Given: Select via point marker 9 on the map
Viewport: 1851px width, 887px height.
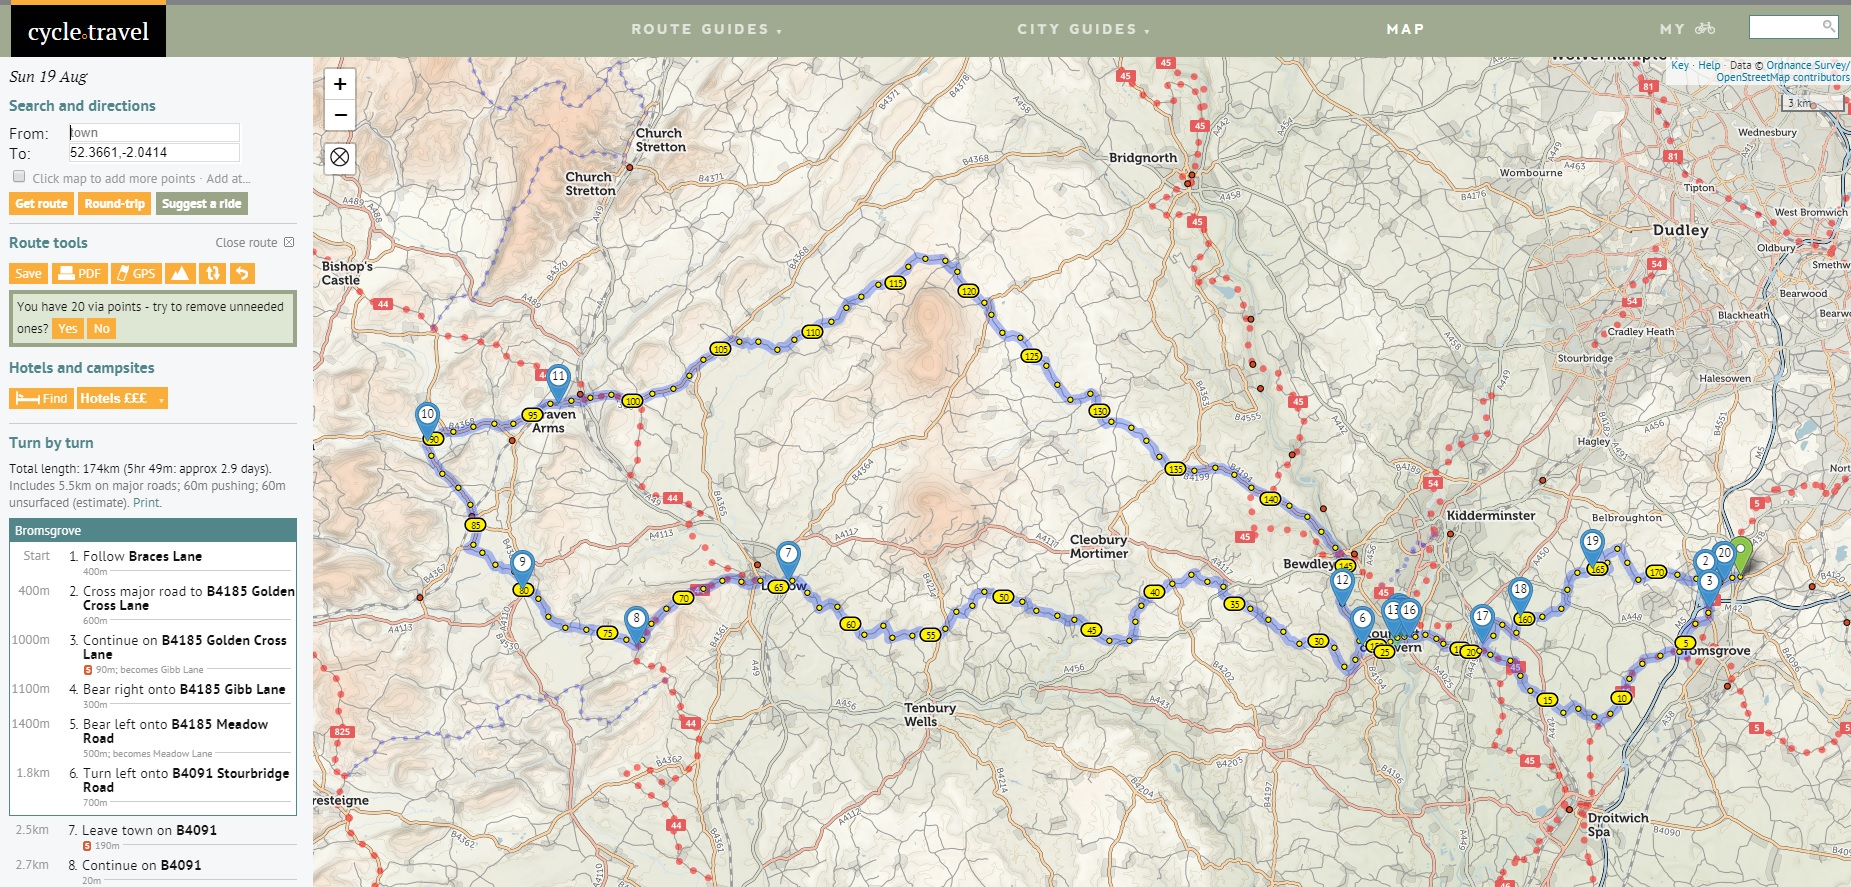Looking at the screenshot, I should coord(521,568).
